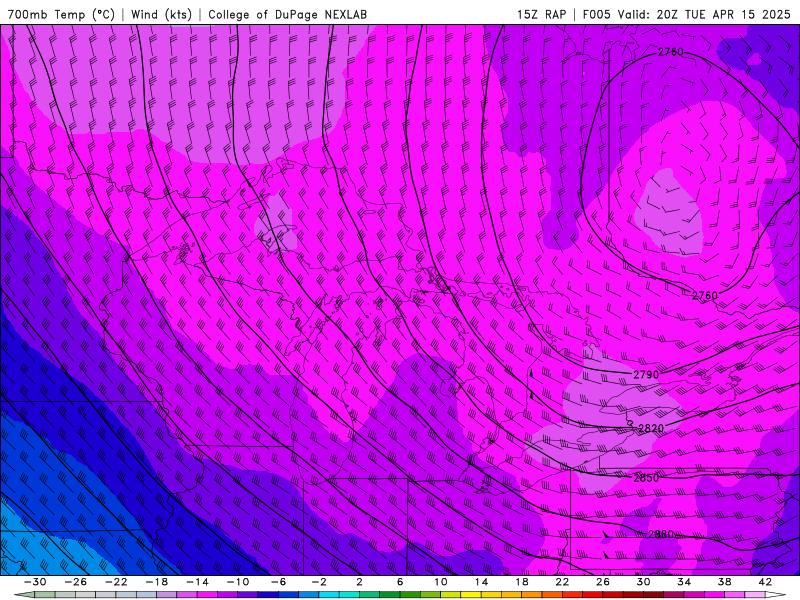This screenshot has height=600, width=800.
Task: Click the 22 colorbar tick label
Action: (562, 582)
